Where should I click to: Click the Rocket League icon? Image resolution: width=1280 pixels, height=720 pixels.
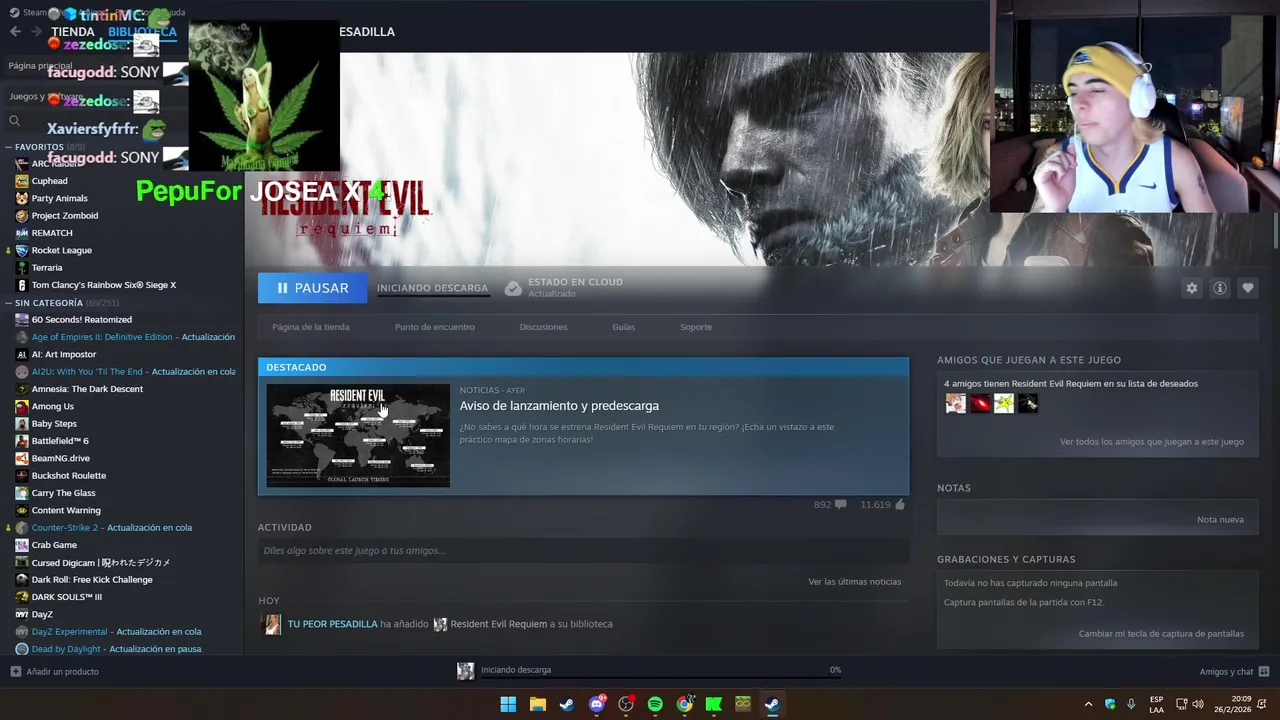click(22, 250)
